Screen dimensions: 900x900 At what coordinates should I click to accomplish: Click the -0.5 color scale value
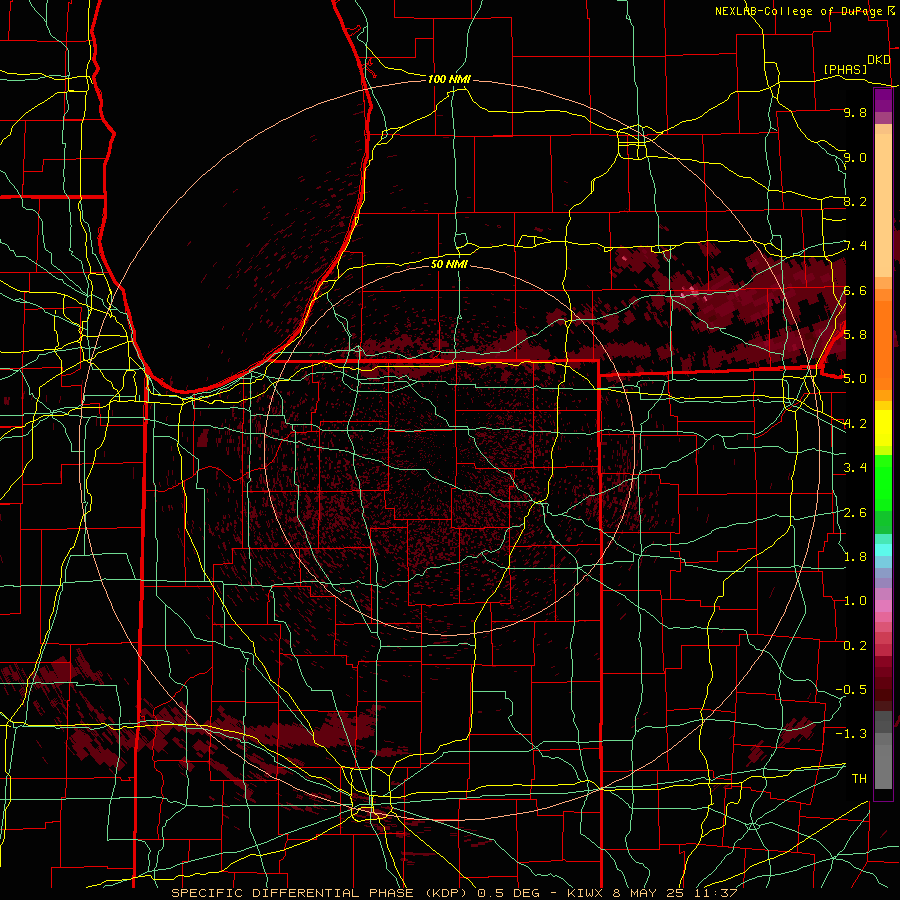pyautogui.click(x=852, y=689)
